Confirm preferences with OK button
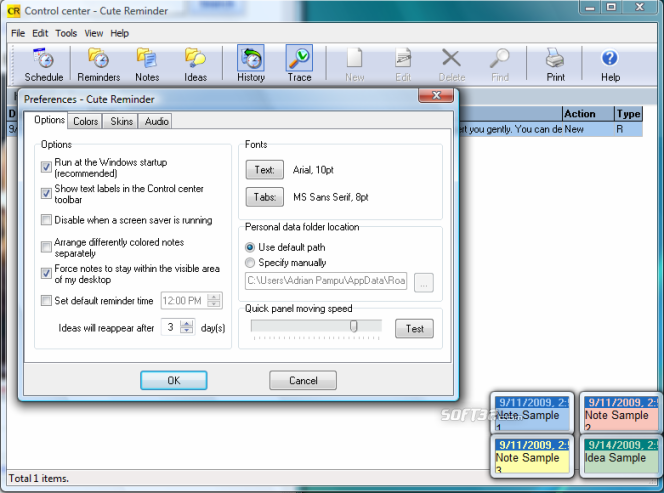This screenshot has height=493, width=664. (x=174, y=380)
